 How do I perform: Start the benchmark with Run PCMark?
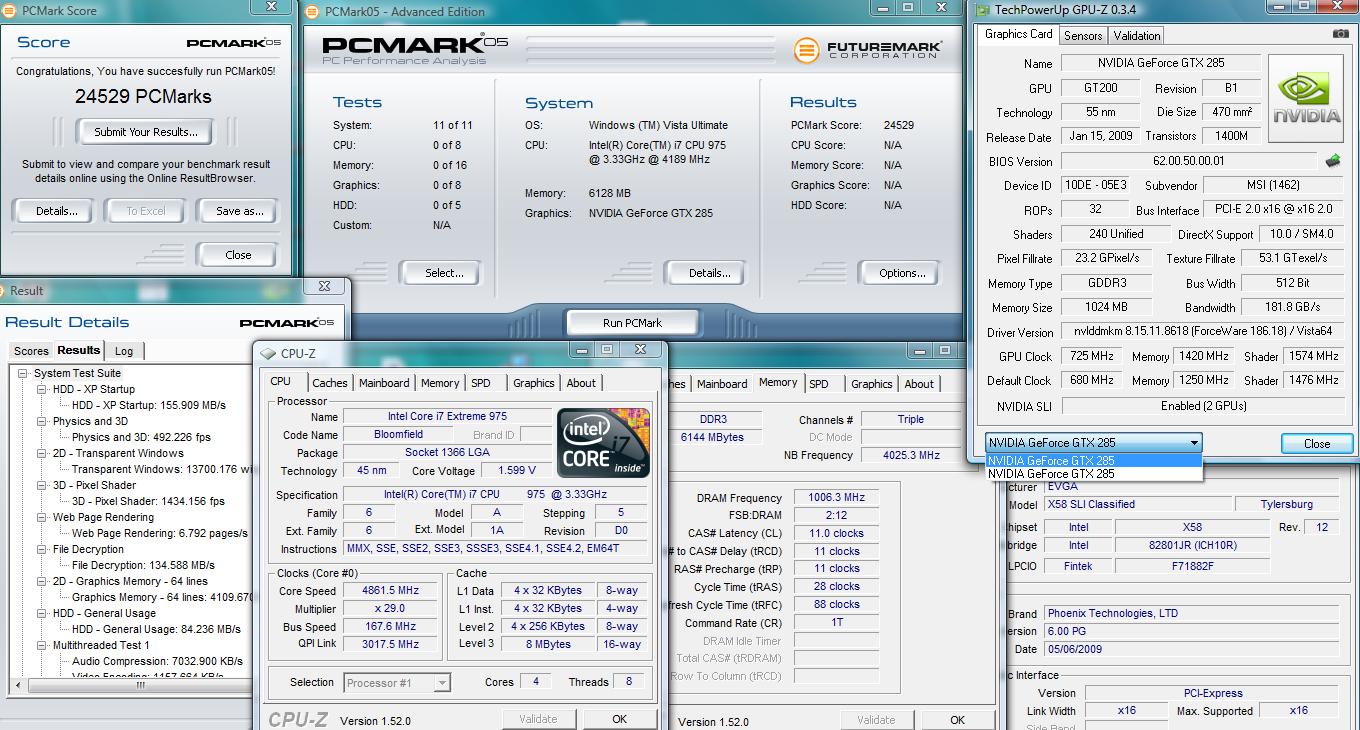tap(632, 323)
